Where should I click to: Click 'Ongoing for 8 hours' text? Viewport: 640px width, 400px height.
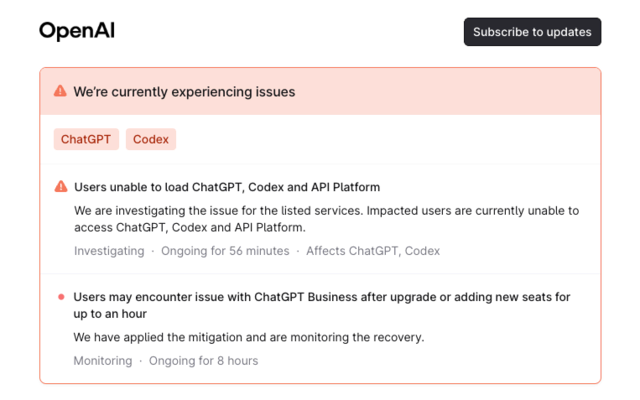pyautogui.click(x=204, y=361)
